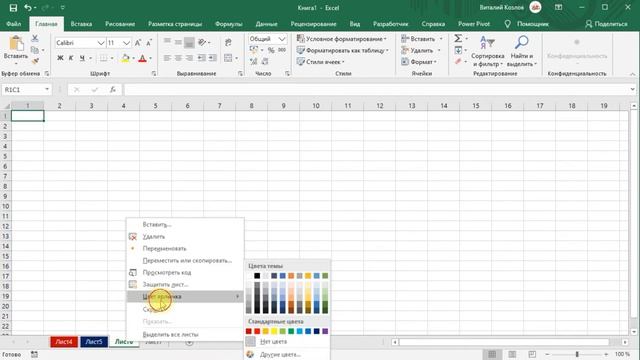This screenshot has width=640, height=360.
Task: Select the Format Painter brush icon
Action: coord(35,61)
